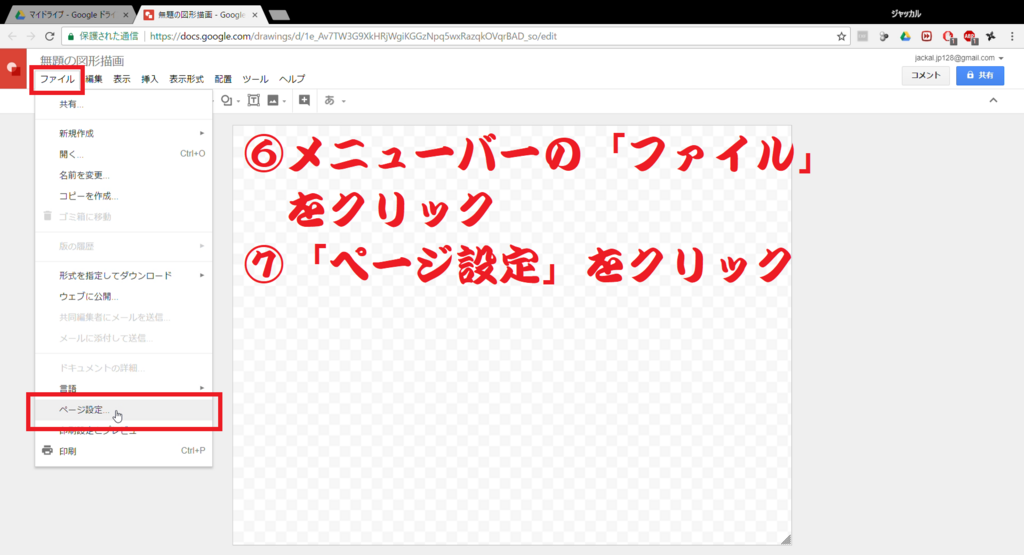
Task: Click the browser back arrow
Action: point(12,37)
